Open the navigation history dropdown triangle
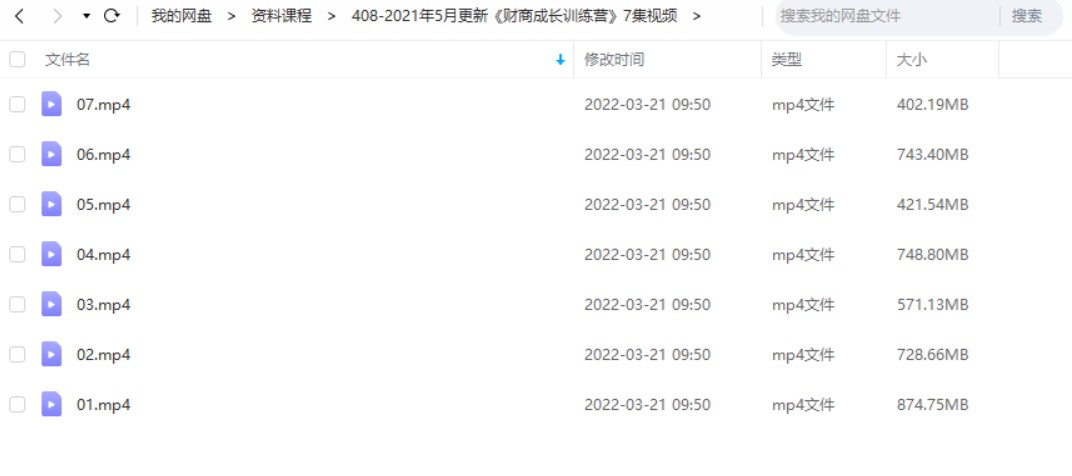 pos(86,16)
